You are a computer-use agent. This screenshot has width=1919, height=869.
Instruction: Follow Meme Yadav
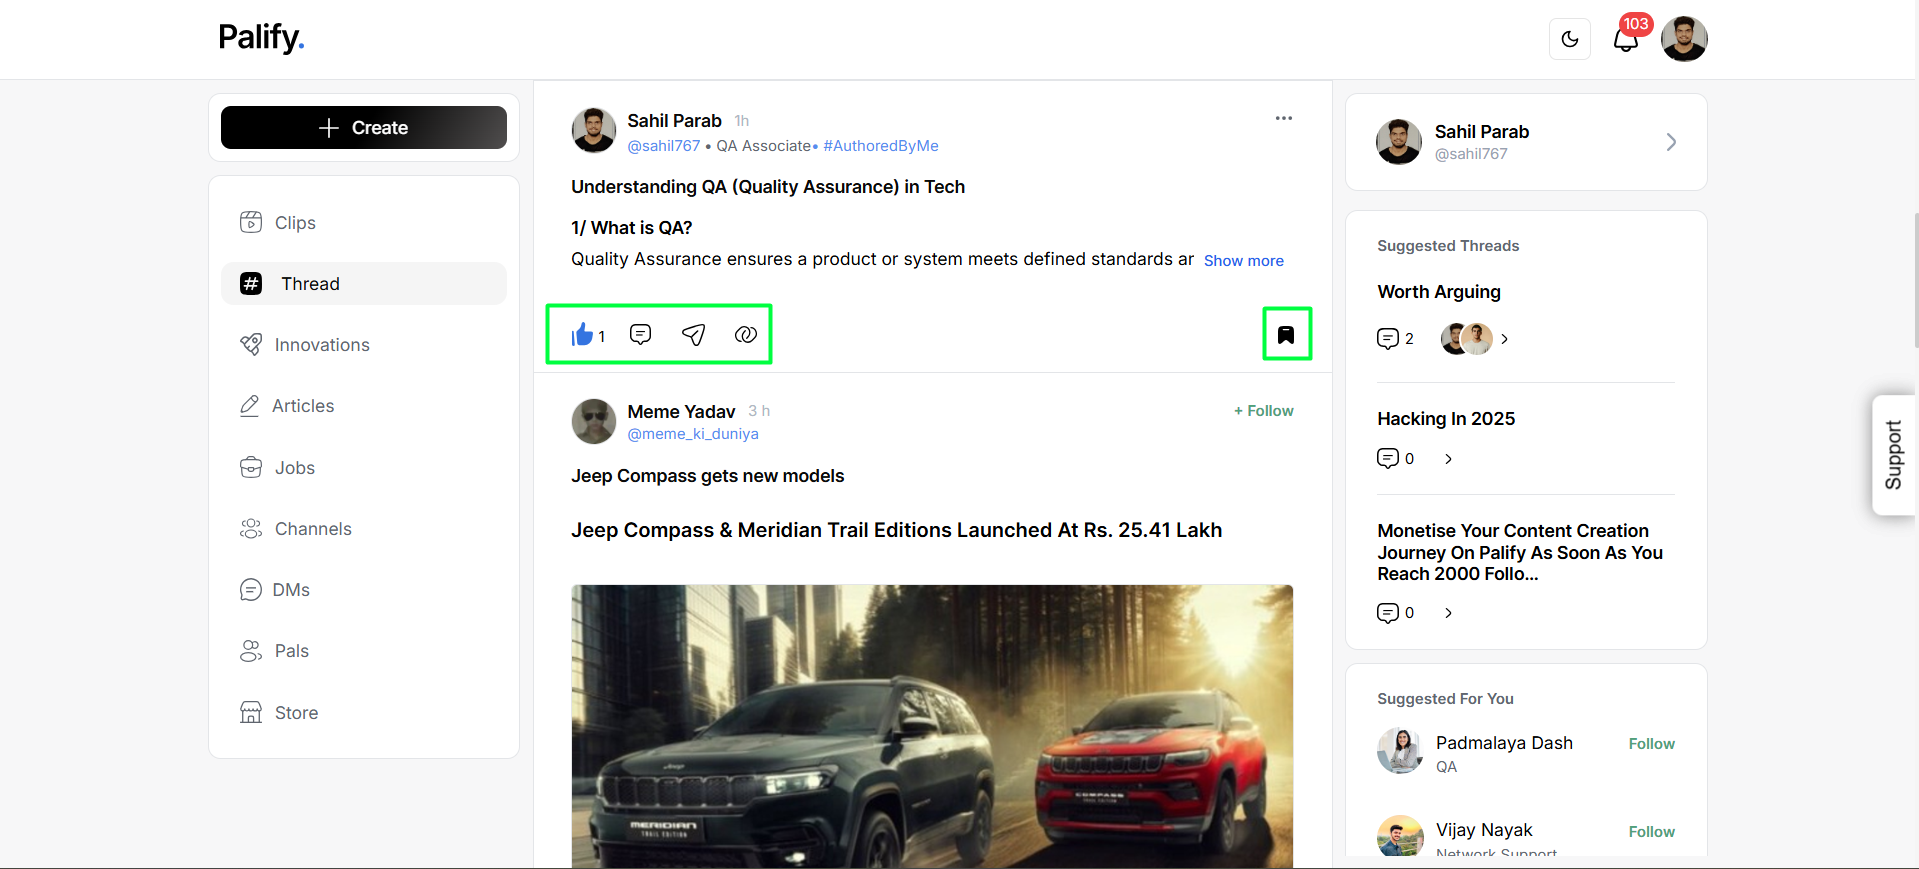click(1264, 411)
